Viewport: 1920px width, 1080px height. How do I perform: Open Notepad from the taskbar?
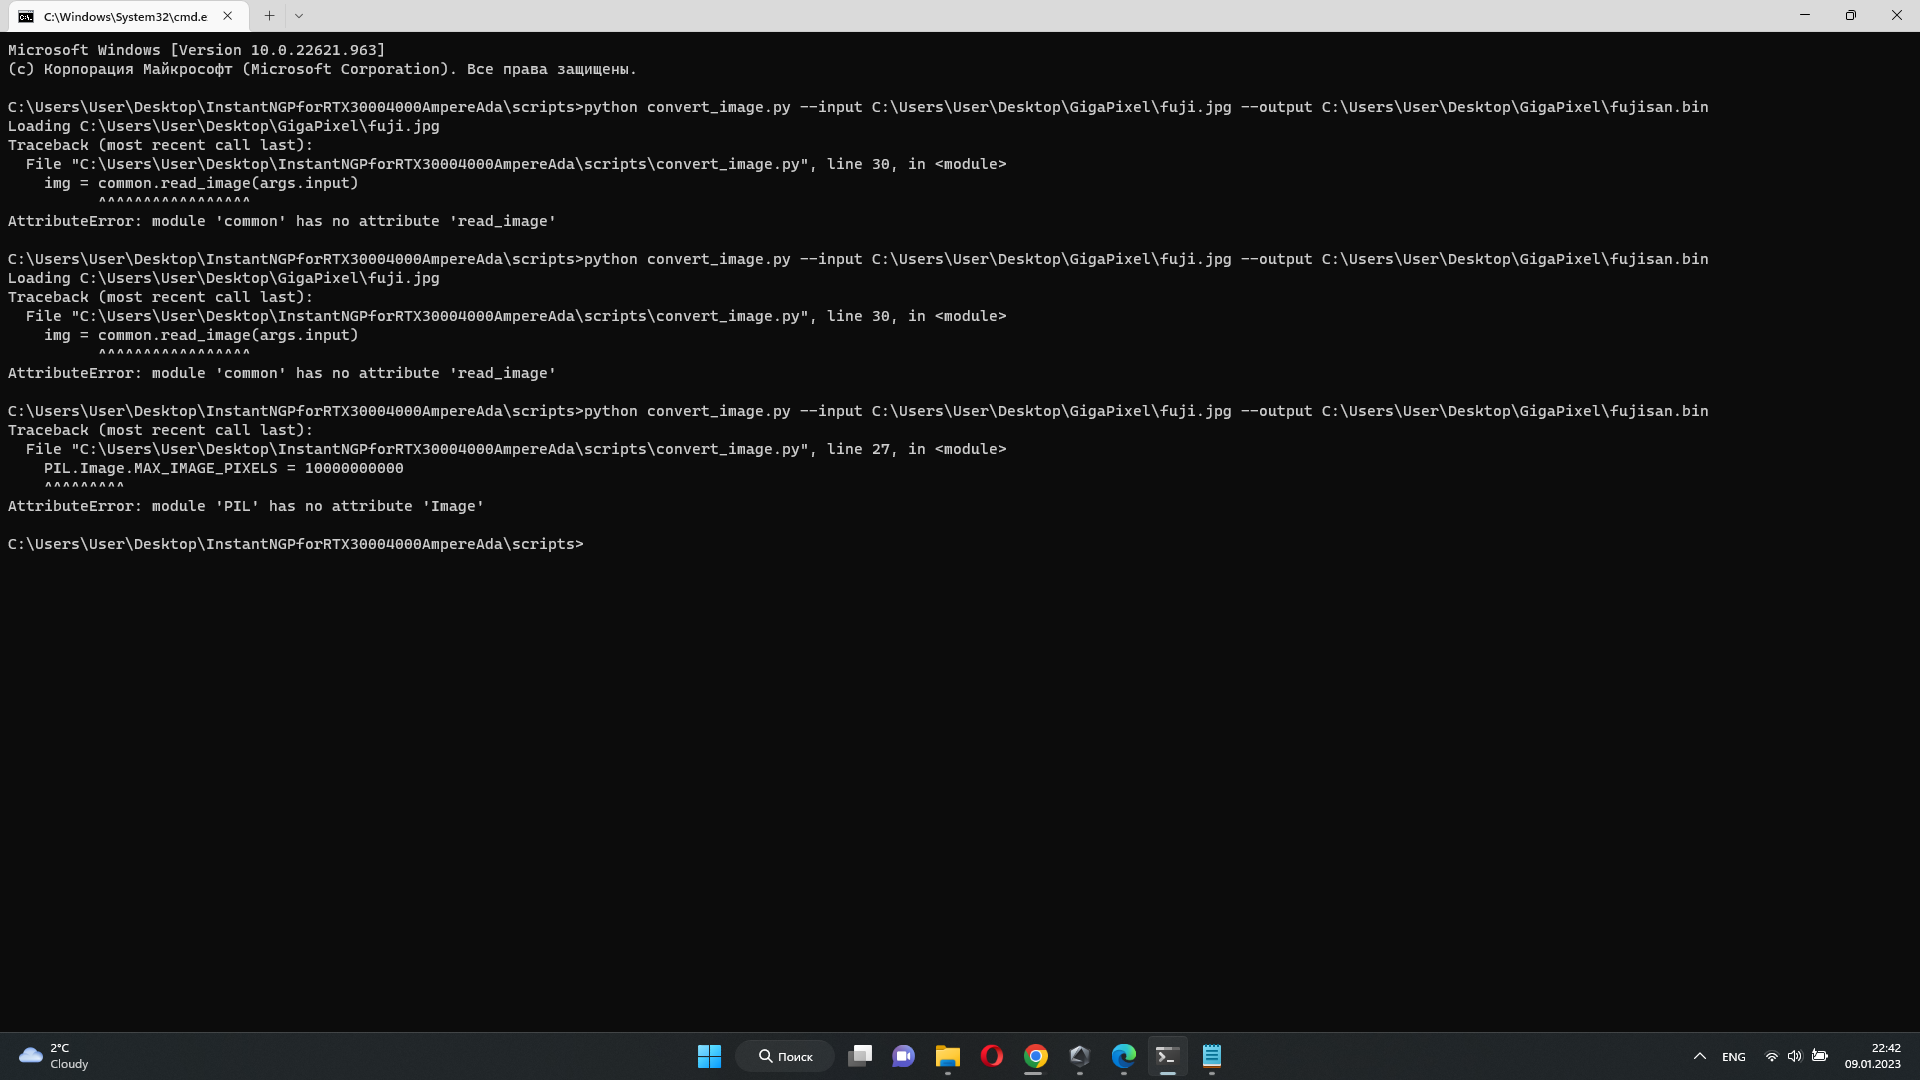coord(1211,1056)
